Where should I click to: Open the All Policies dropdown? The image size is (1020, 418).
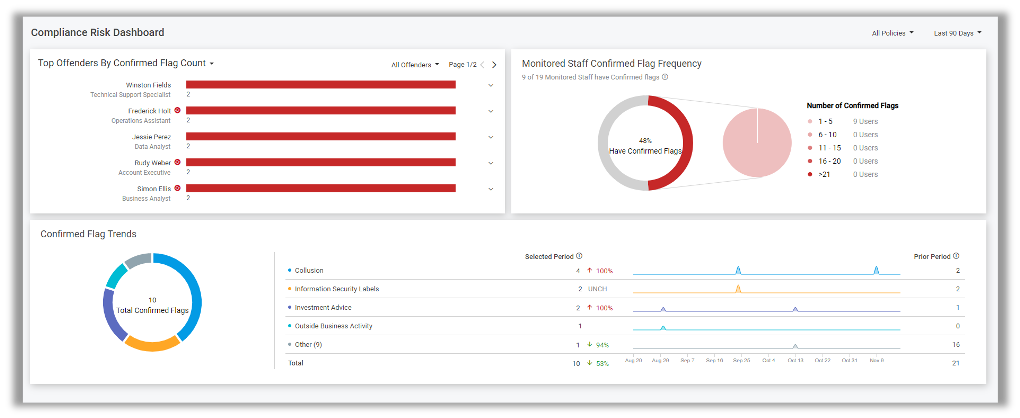click(892, 33)
